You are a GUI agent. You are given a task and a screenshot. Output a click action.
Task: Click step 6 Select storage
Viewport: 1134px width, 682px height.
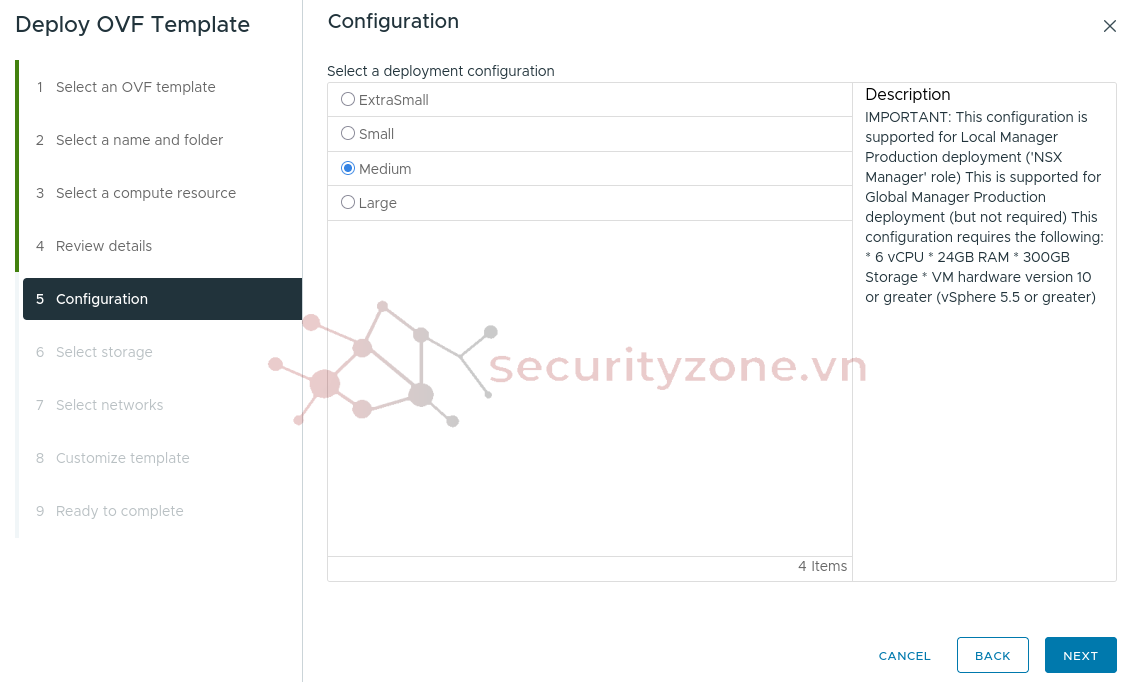pyautogui.click(x=104, y=352)
